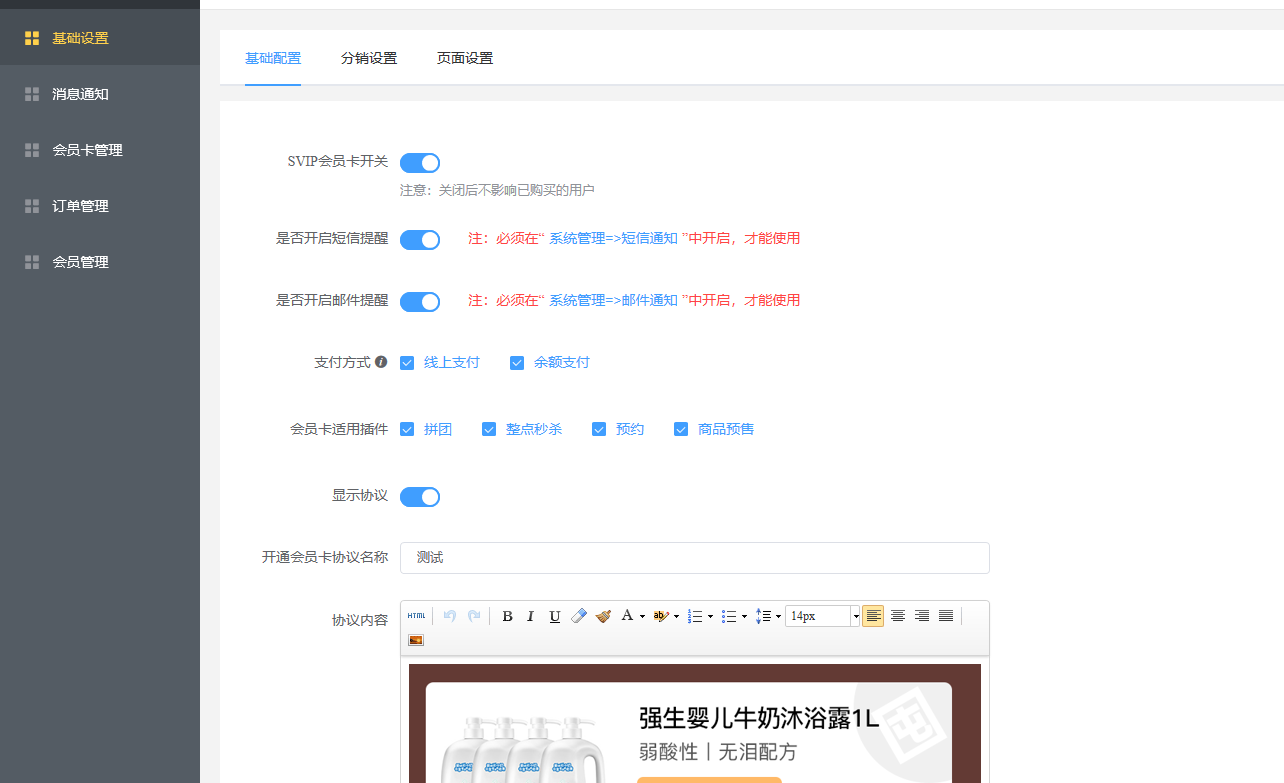Insert an image using the picture icon
Screen dimensions: 1284x783
[416, 640]
